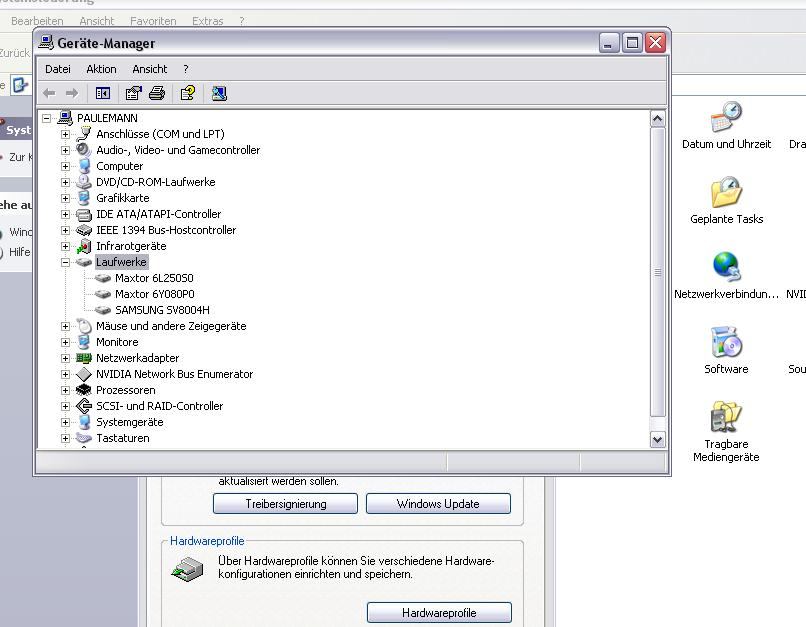Click the IDE ATA/ATAPI-Controller icon

coord(83,214)
